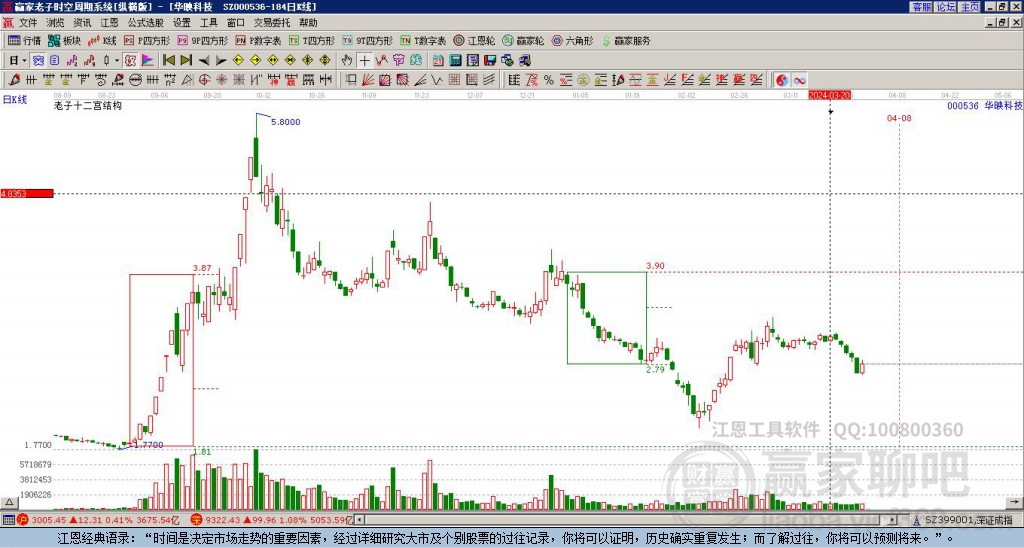1024x548 pixels.
Task: Click the scrollbar right arrow at chart bottom
Action: 893,520
